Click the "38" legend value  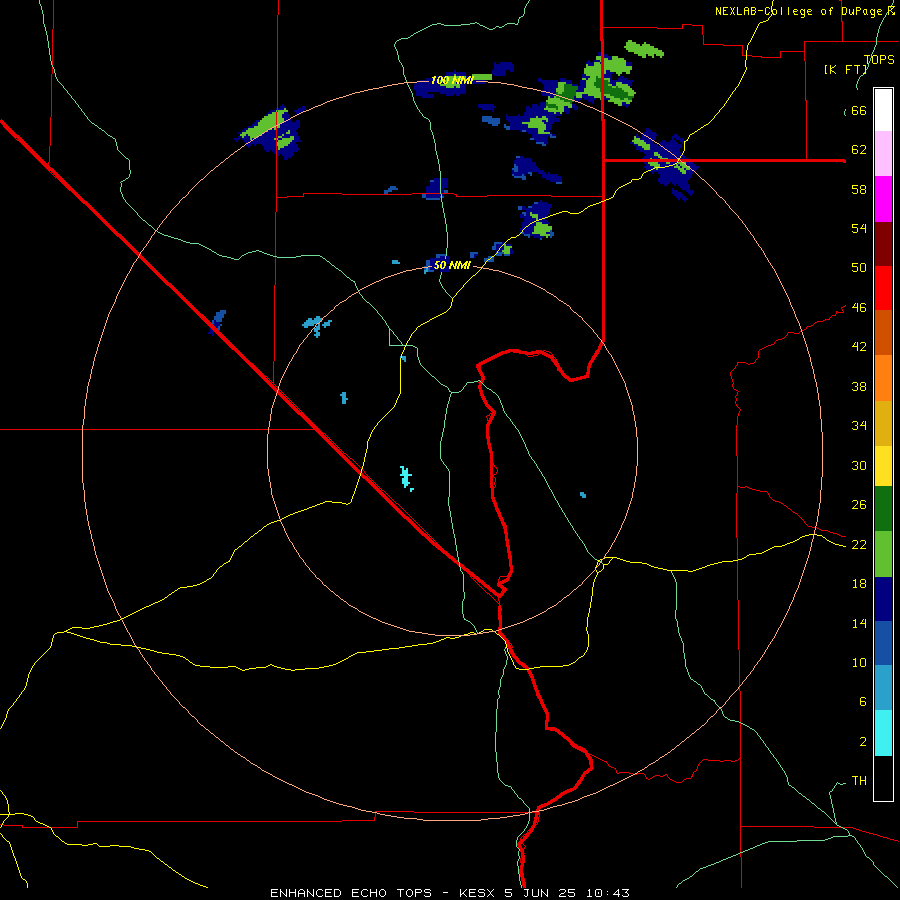click(859, 386)
